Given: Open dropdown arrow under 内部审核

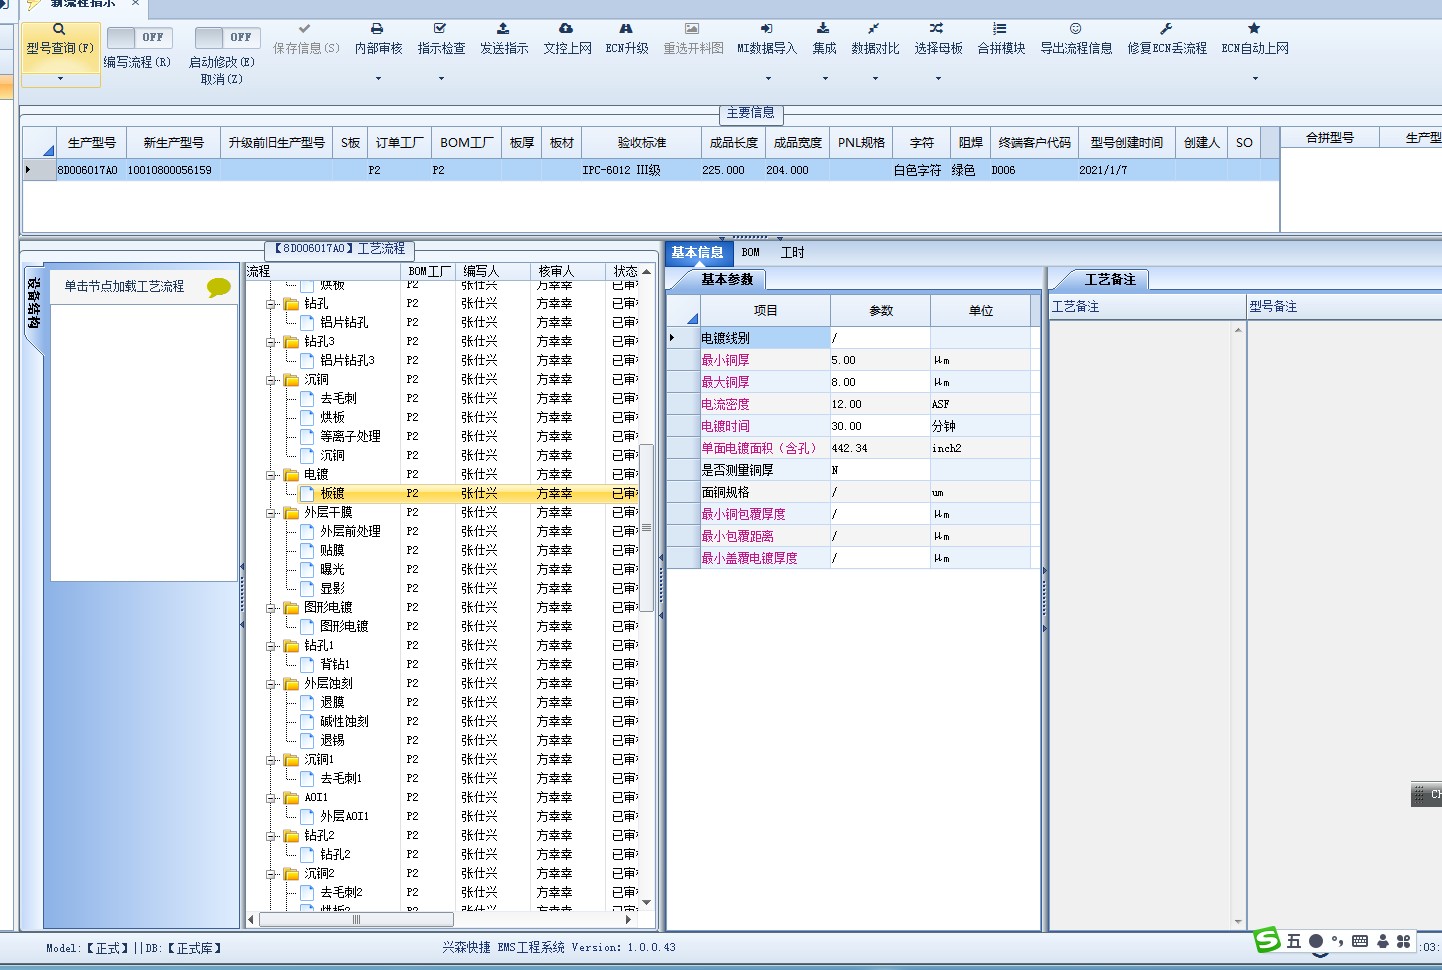Looking at the screenshot, I should coord(378,78).
